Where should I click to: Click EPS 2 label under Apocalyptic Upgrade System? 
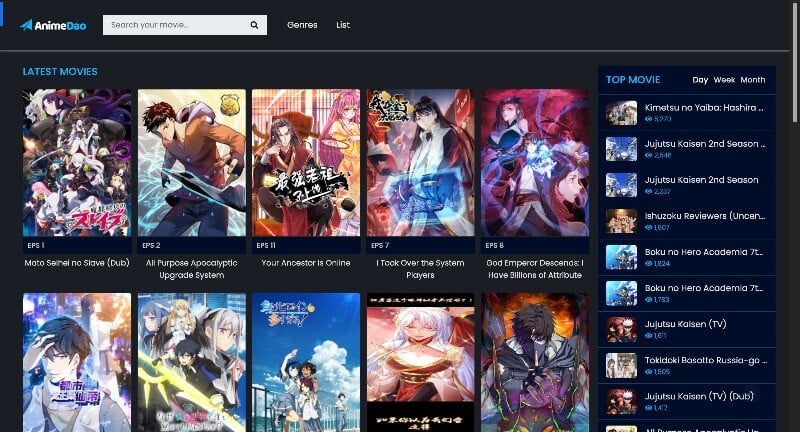click(x=151, y=245)
